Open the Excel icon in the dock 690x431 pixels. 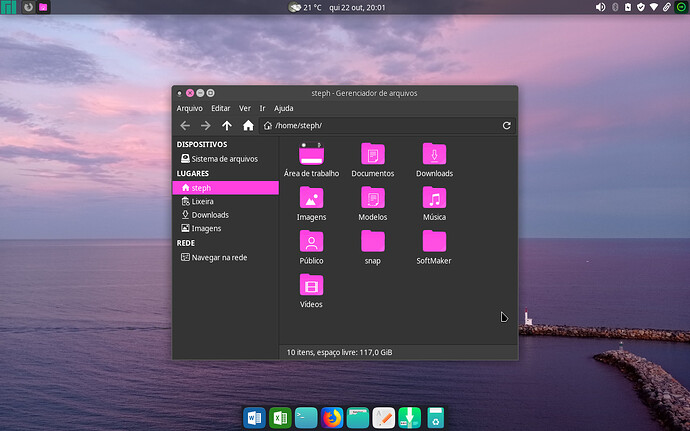click(x=280, y=417)
